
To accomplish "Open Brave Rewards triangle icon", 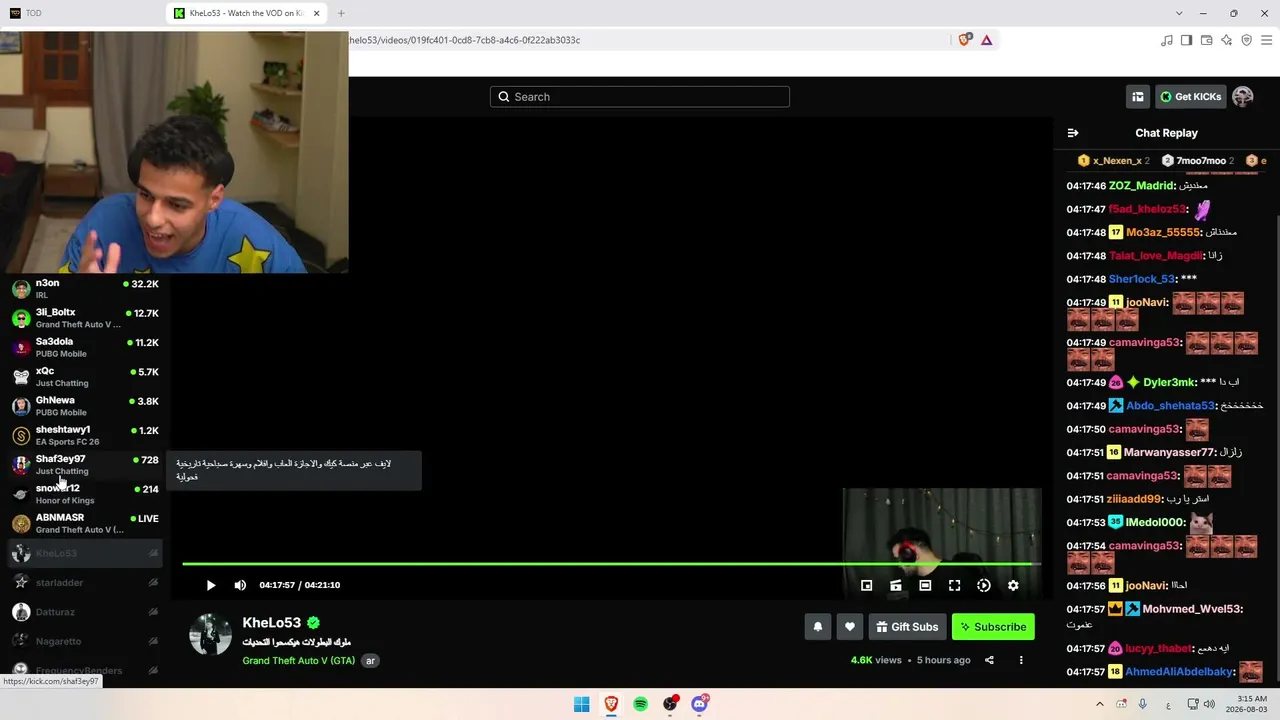I will point(987,40).
